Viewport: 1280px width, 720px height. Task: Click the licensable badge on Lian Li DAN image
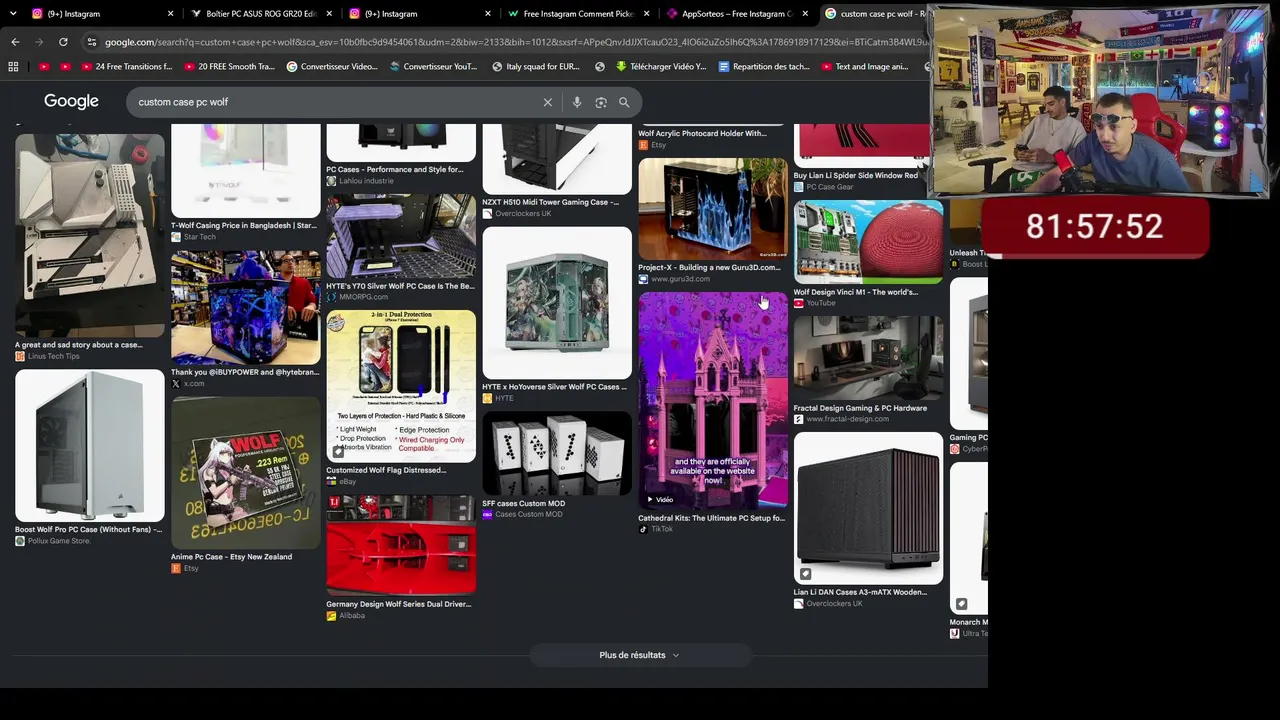805,574
